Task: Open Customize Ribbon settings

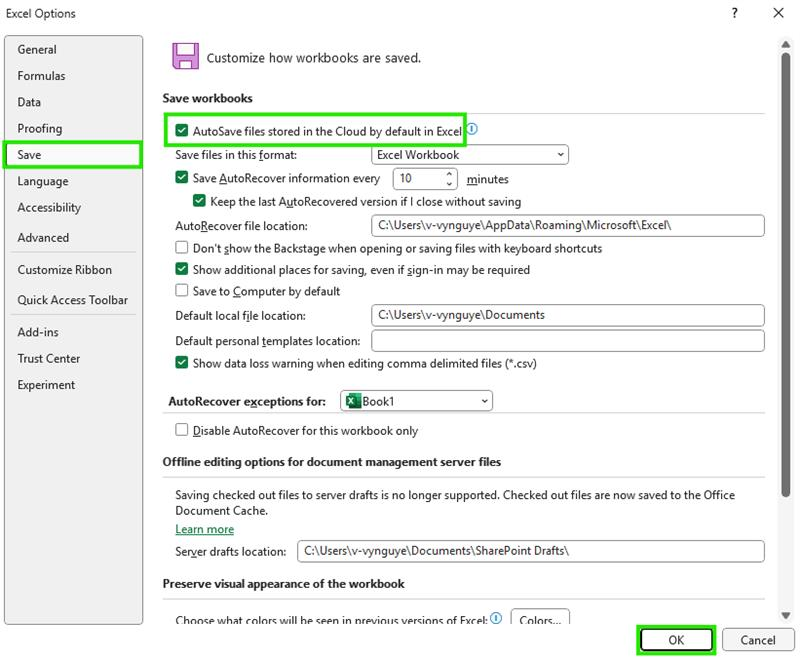Action: pos(65,270)
